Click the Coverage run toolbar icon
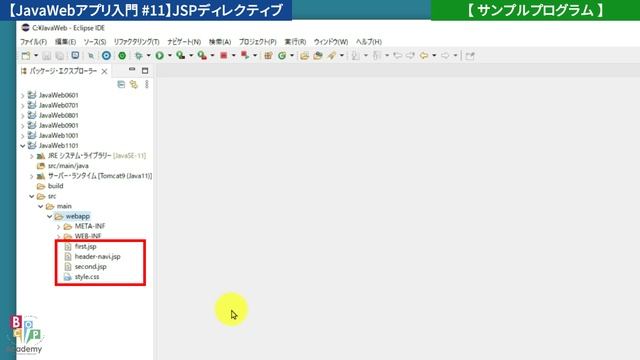640x360 pixels. click(x=181, y=56)
